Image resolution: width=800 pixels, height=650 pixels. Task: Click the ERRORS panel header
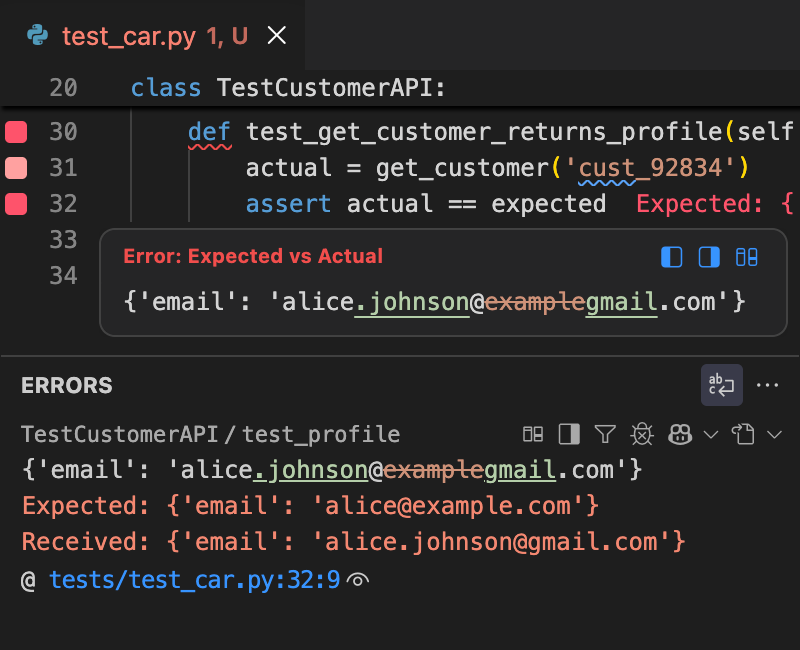(67, 385)
